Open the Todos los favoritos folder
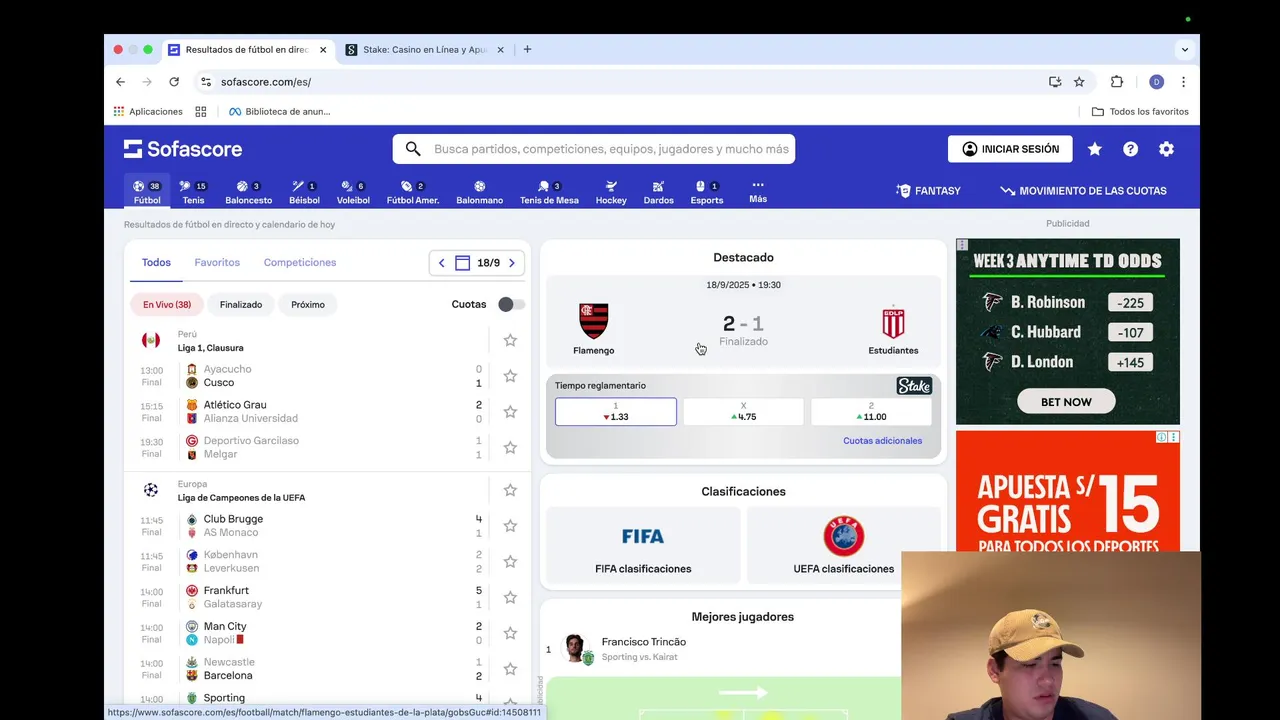Viewport: 1280px width, 720px height. click(1140, 112)
